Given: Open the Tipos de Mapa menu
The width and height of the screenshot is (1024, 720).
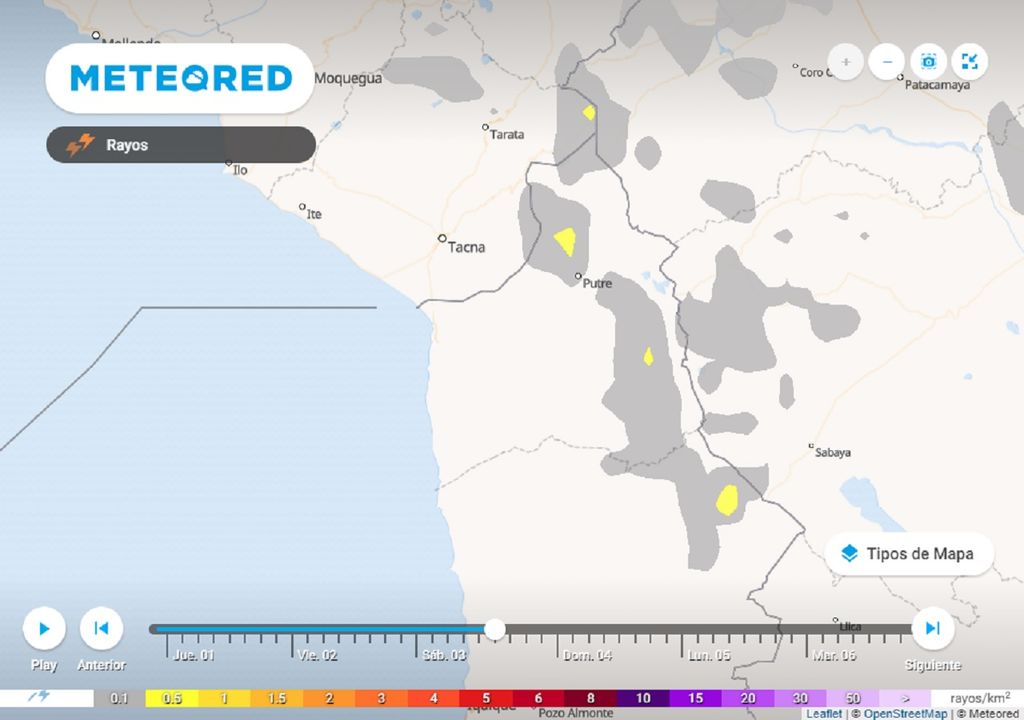Looking at the screenshot, I should pos(908,554).
